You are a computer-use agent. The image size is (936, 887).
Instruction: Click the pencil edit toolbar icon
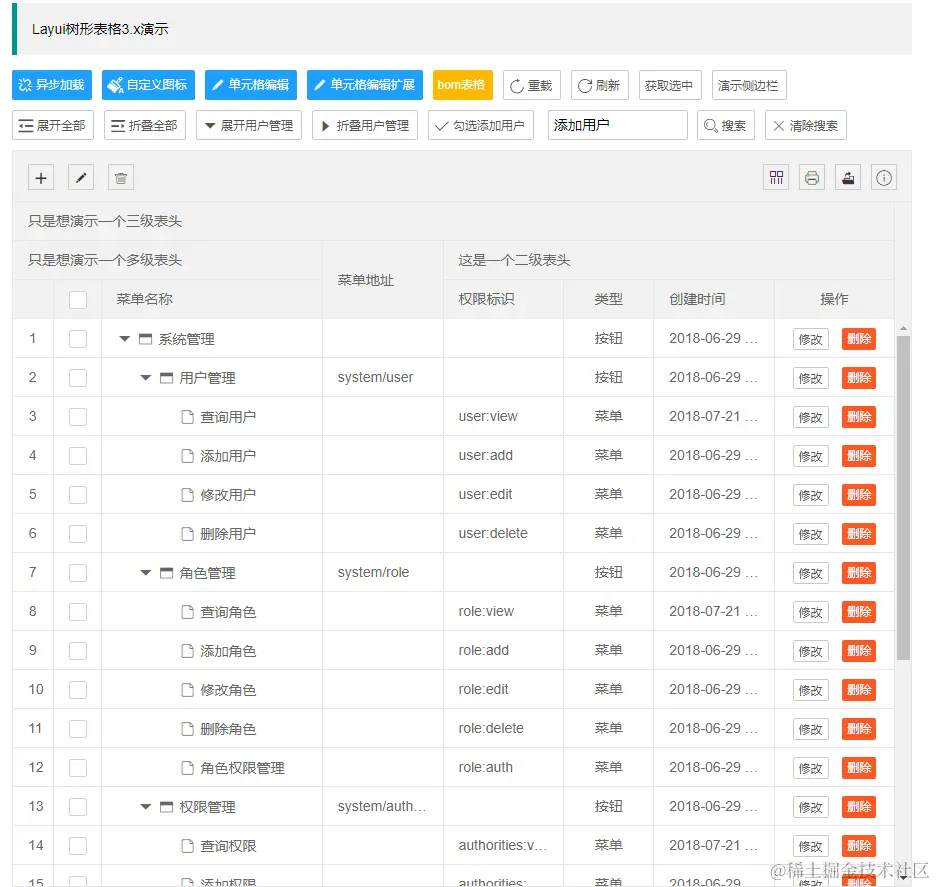(x=81, y=178)
